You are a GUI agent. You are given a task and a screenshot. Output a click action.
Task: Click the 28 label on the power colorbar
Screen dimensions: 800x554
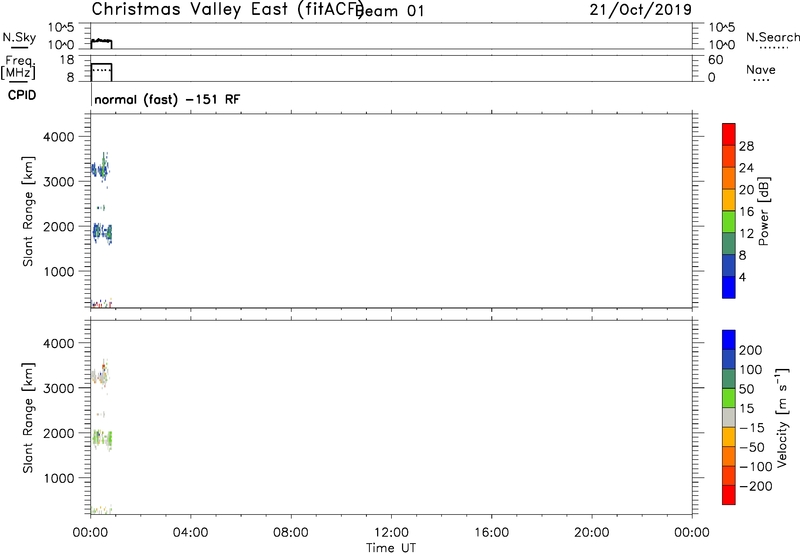click(746, 146)
